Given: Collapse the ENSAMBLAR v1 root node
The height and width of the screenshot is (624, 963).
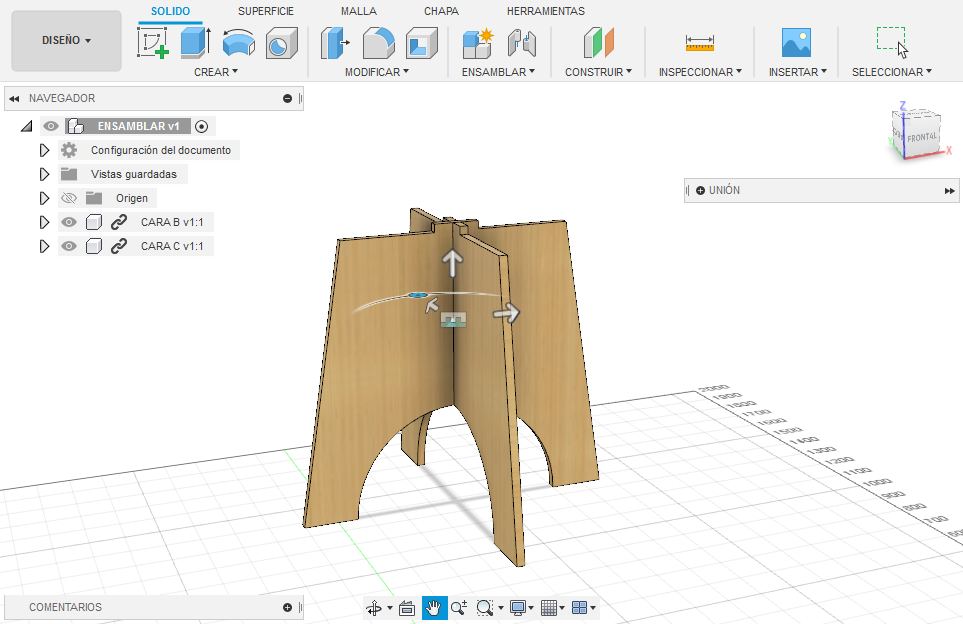Looking at the screenshot, I should tap(26, 127).
